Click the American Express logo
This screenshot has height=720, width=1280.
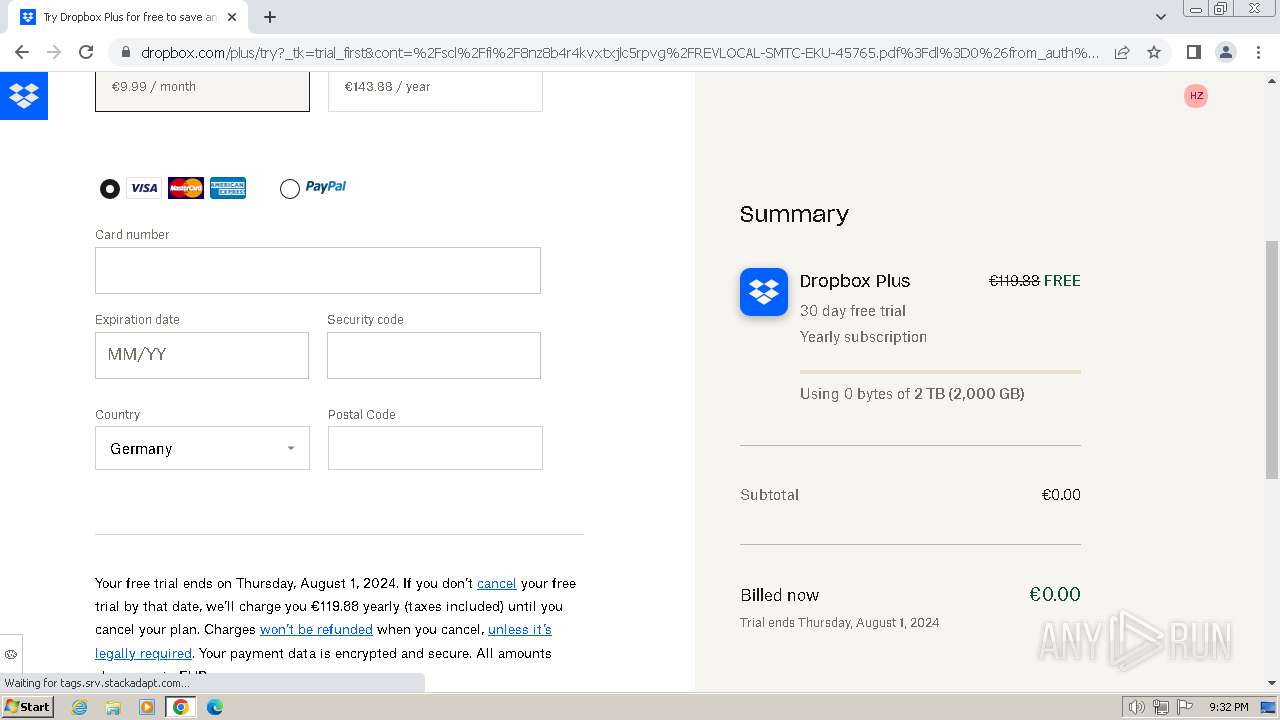[228, 188]
